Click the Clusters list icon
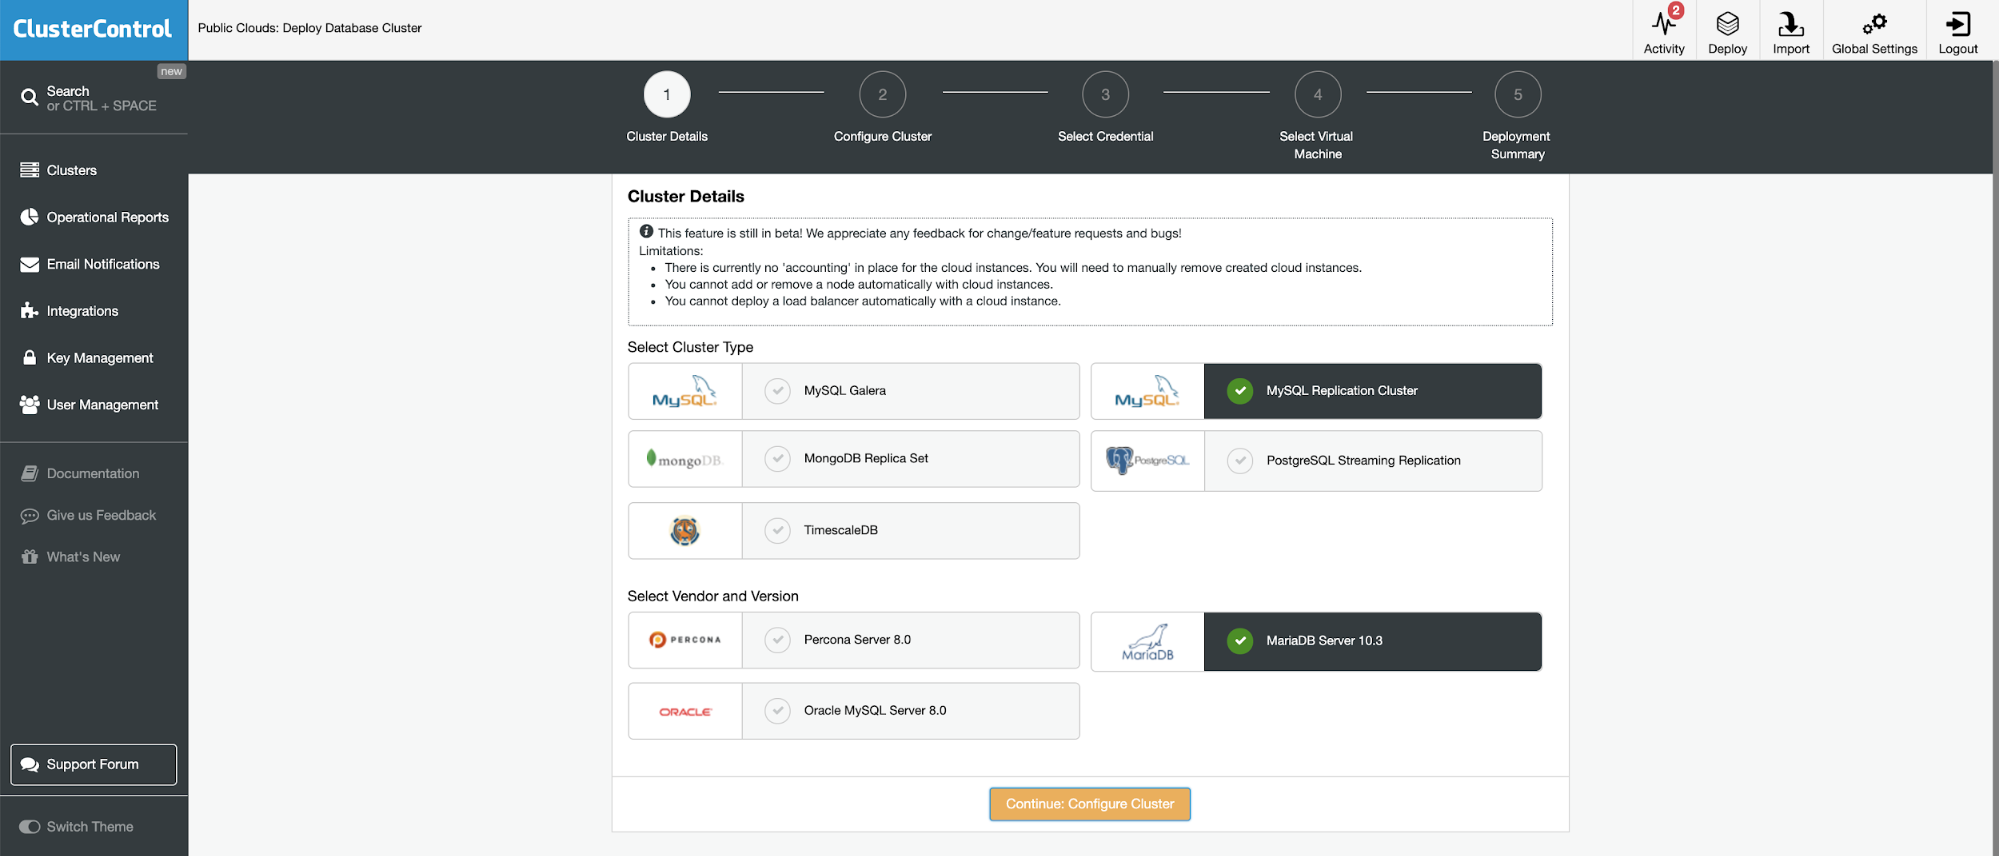Image resolution: width=1999 pixels, height=857 pixels. (30, 170)
